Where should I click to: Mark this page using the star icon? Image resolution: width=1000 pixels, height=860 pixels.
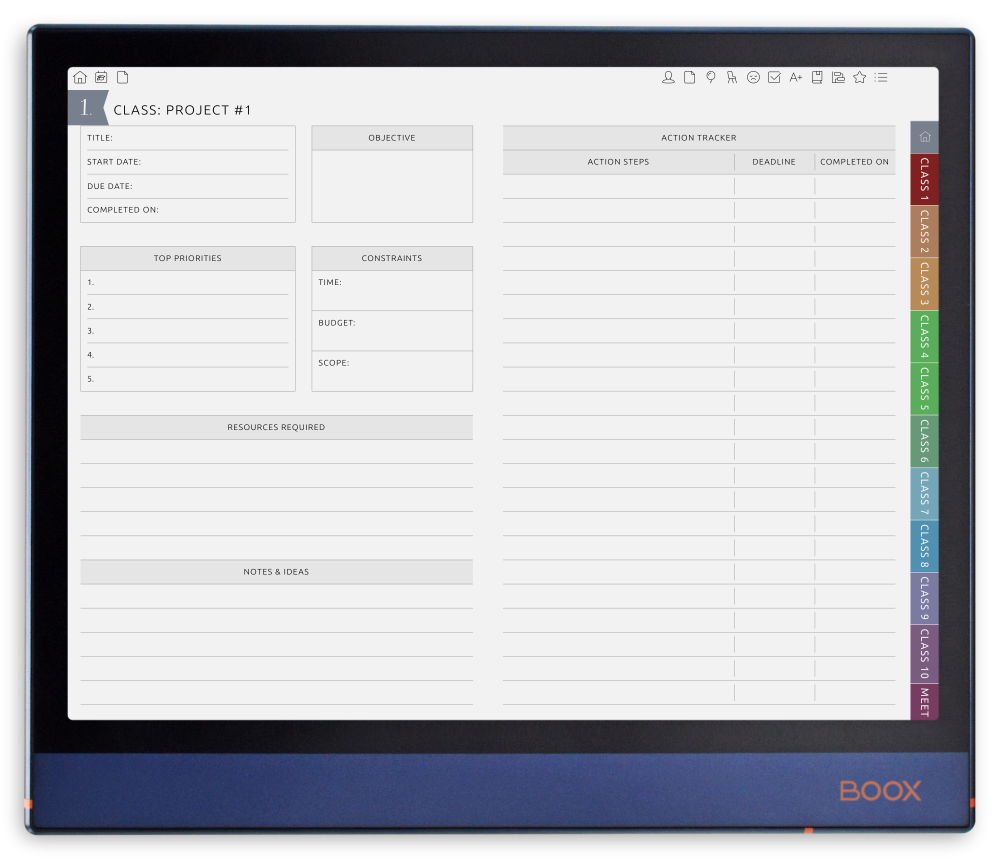coord(859,77)
